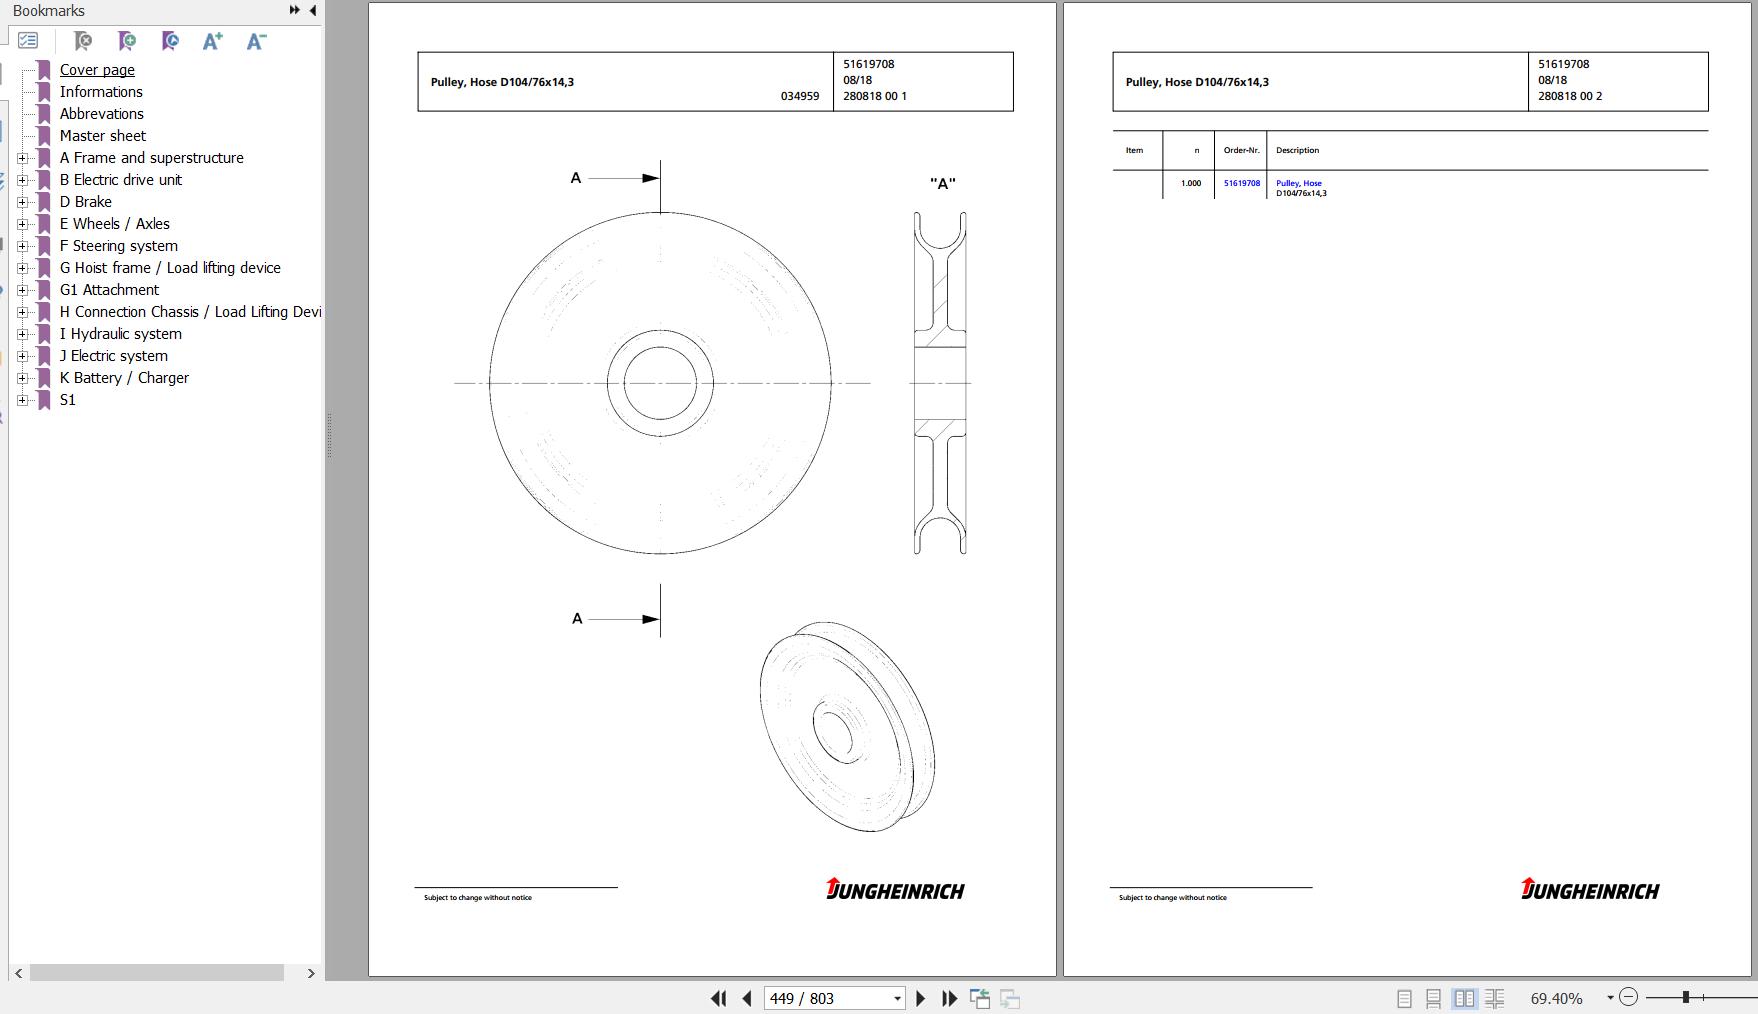Click the page number field 449 / 803

(828, 998)
